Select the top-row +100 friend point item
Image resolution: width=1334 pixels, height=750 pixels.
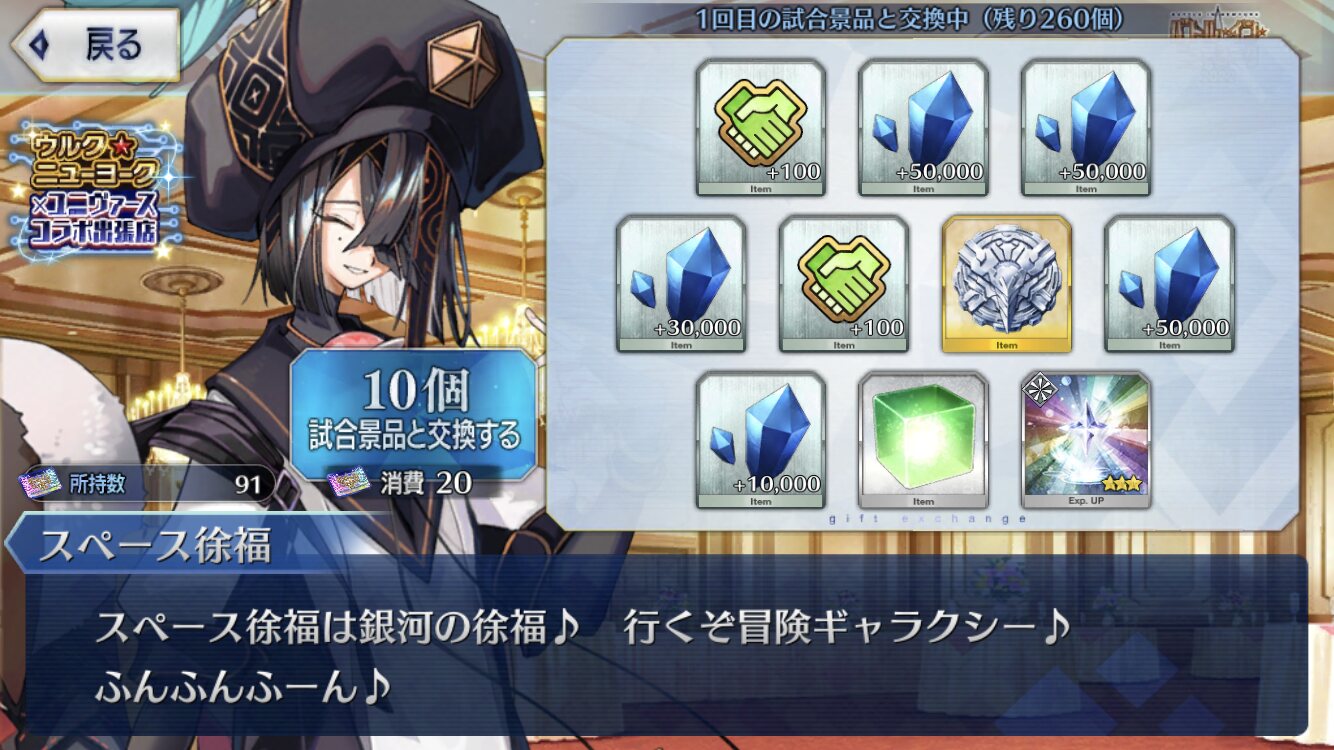pyautogui.click(x=760, y=127)
